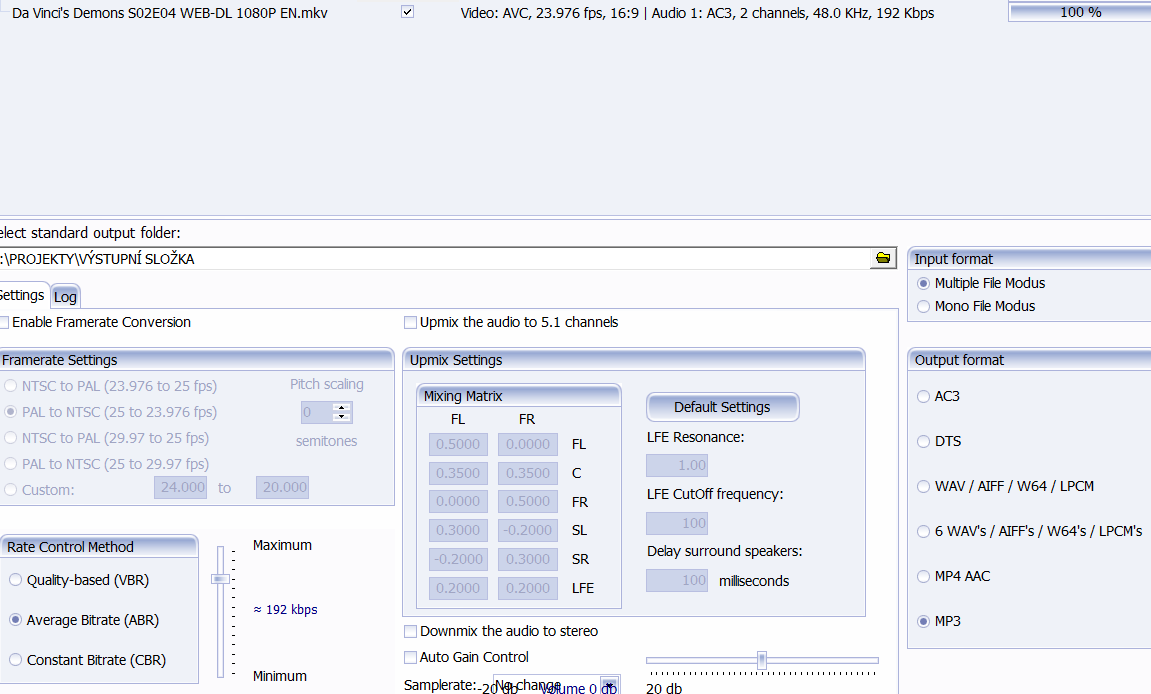Choose Constant Bitrate (CBR) option
Viewport: 1151px width, 694px height.
click(x=15, y=660)
